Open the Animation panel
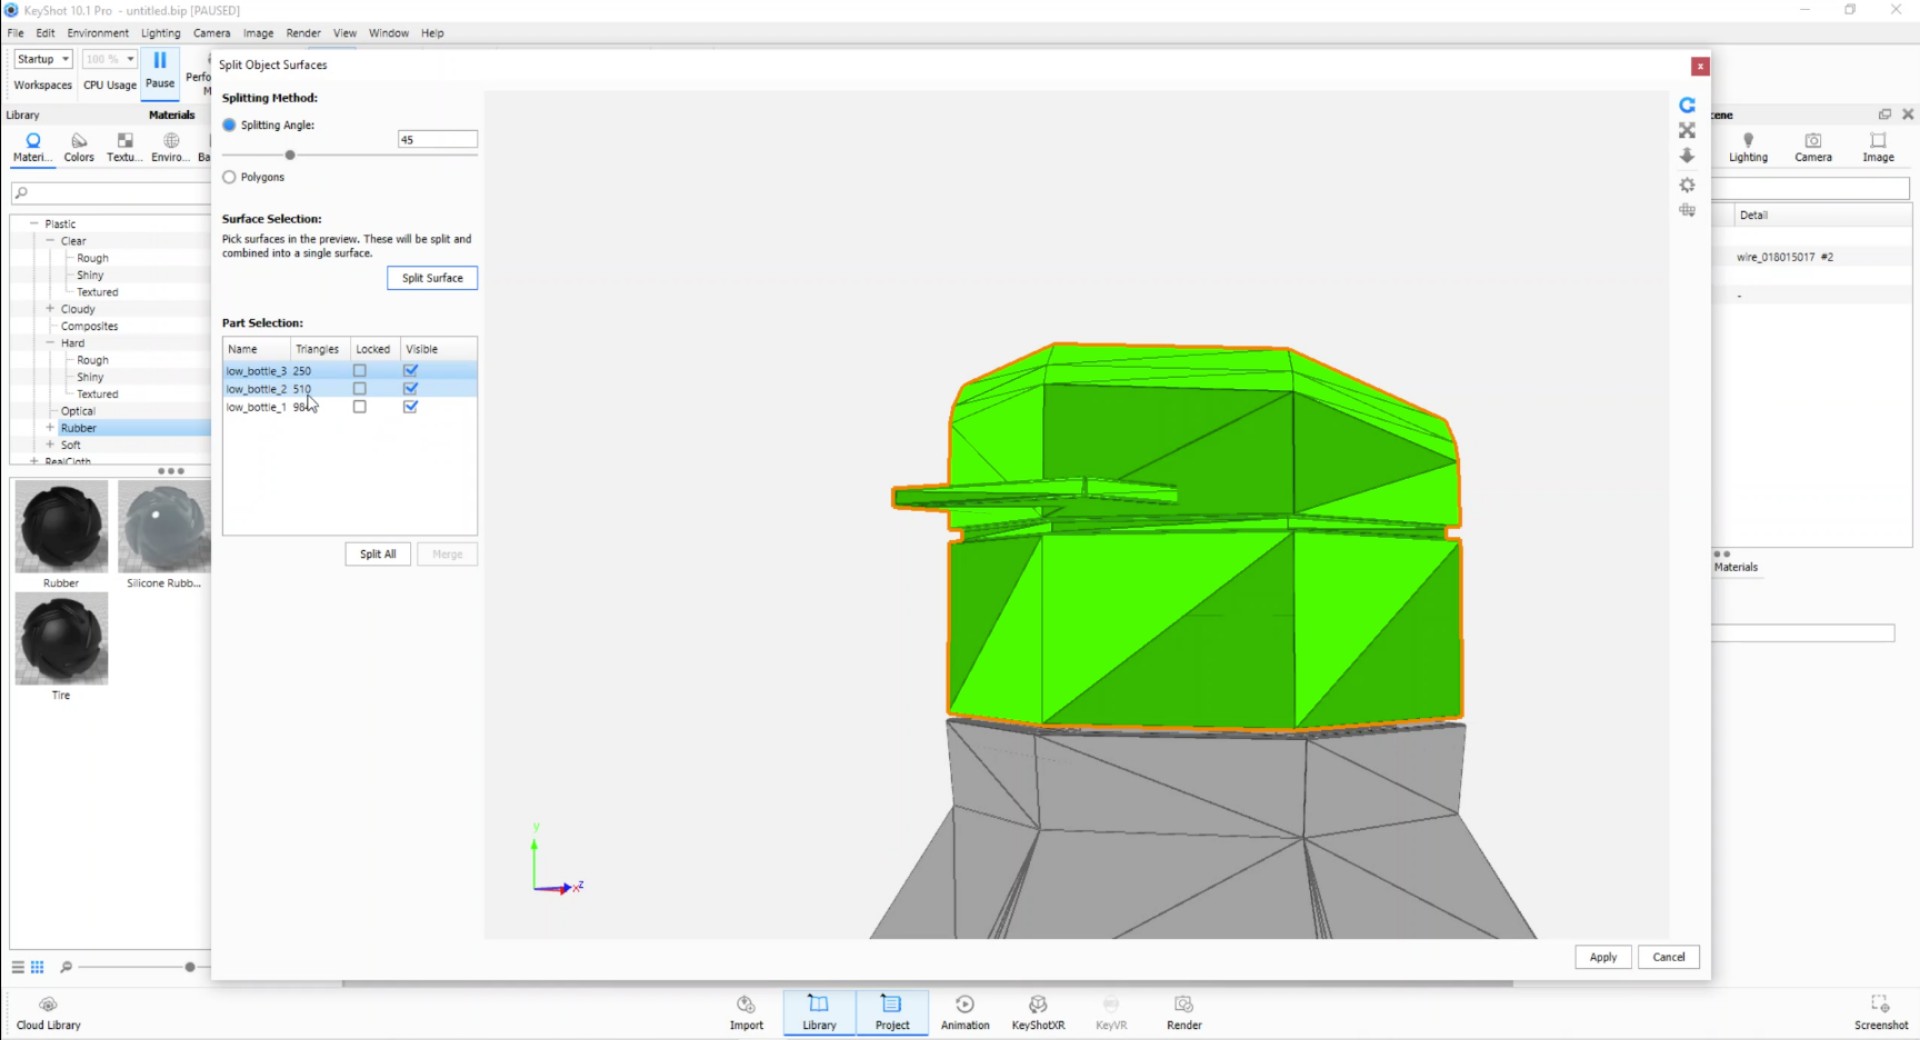1920x1040 pixels. pyautogui.click(x=964, y=1012)
